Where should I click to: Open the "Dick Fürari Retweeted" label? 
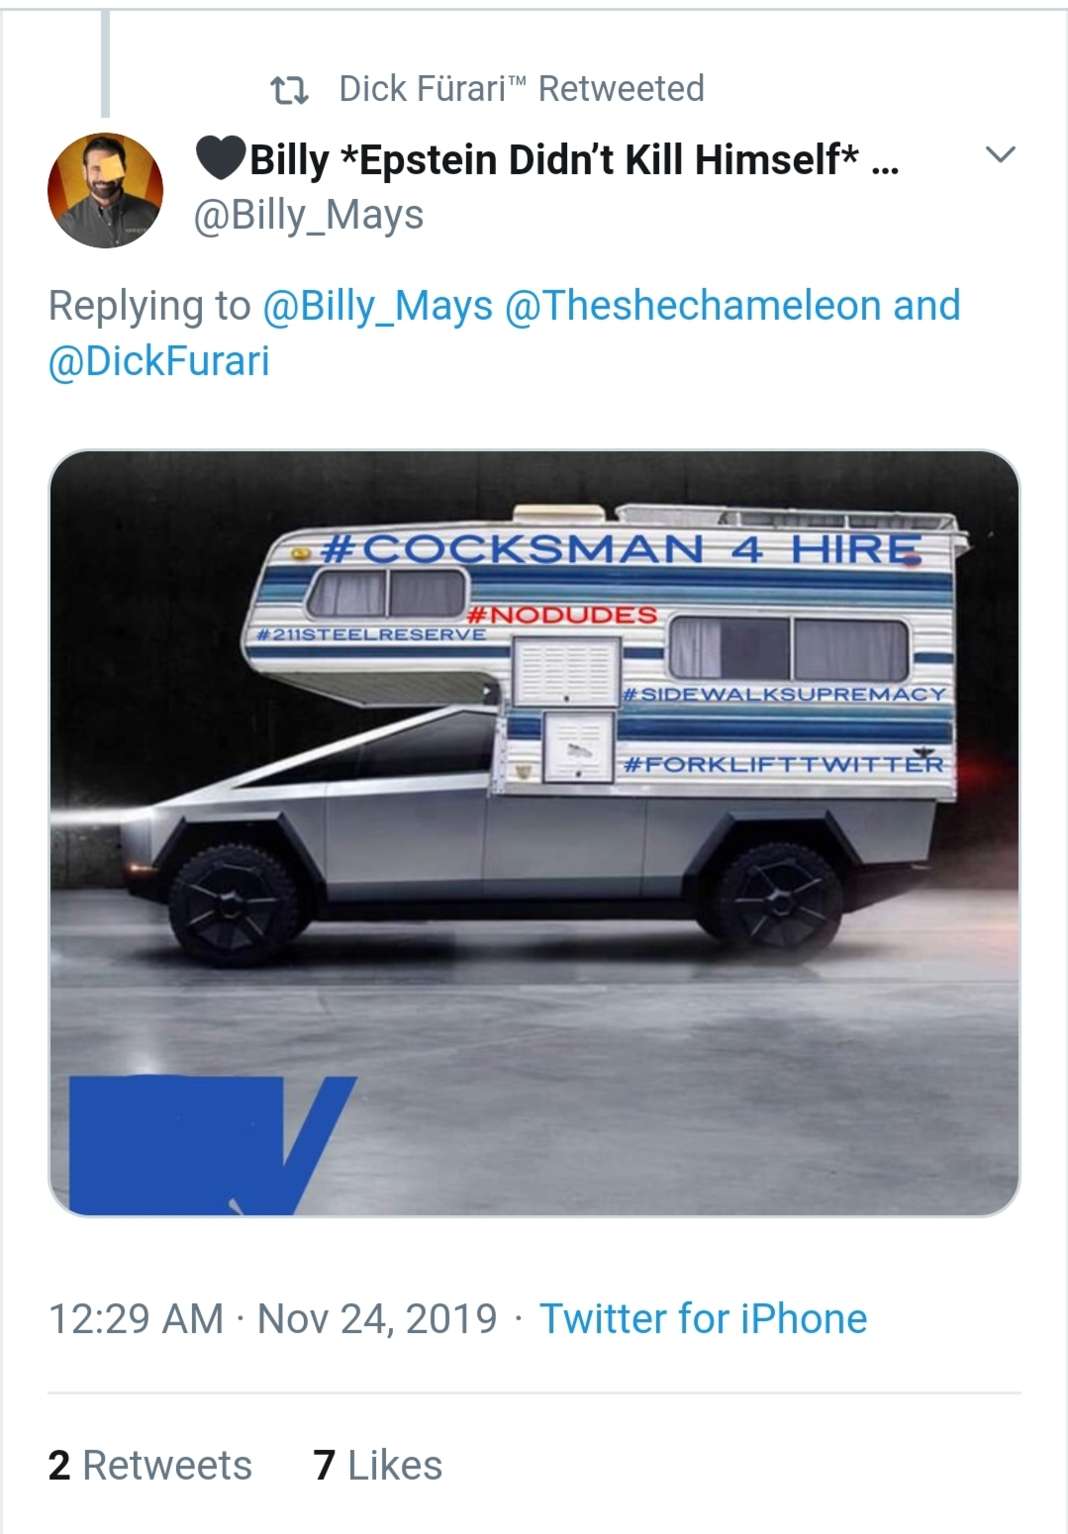click(521, 89)
